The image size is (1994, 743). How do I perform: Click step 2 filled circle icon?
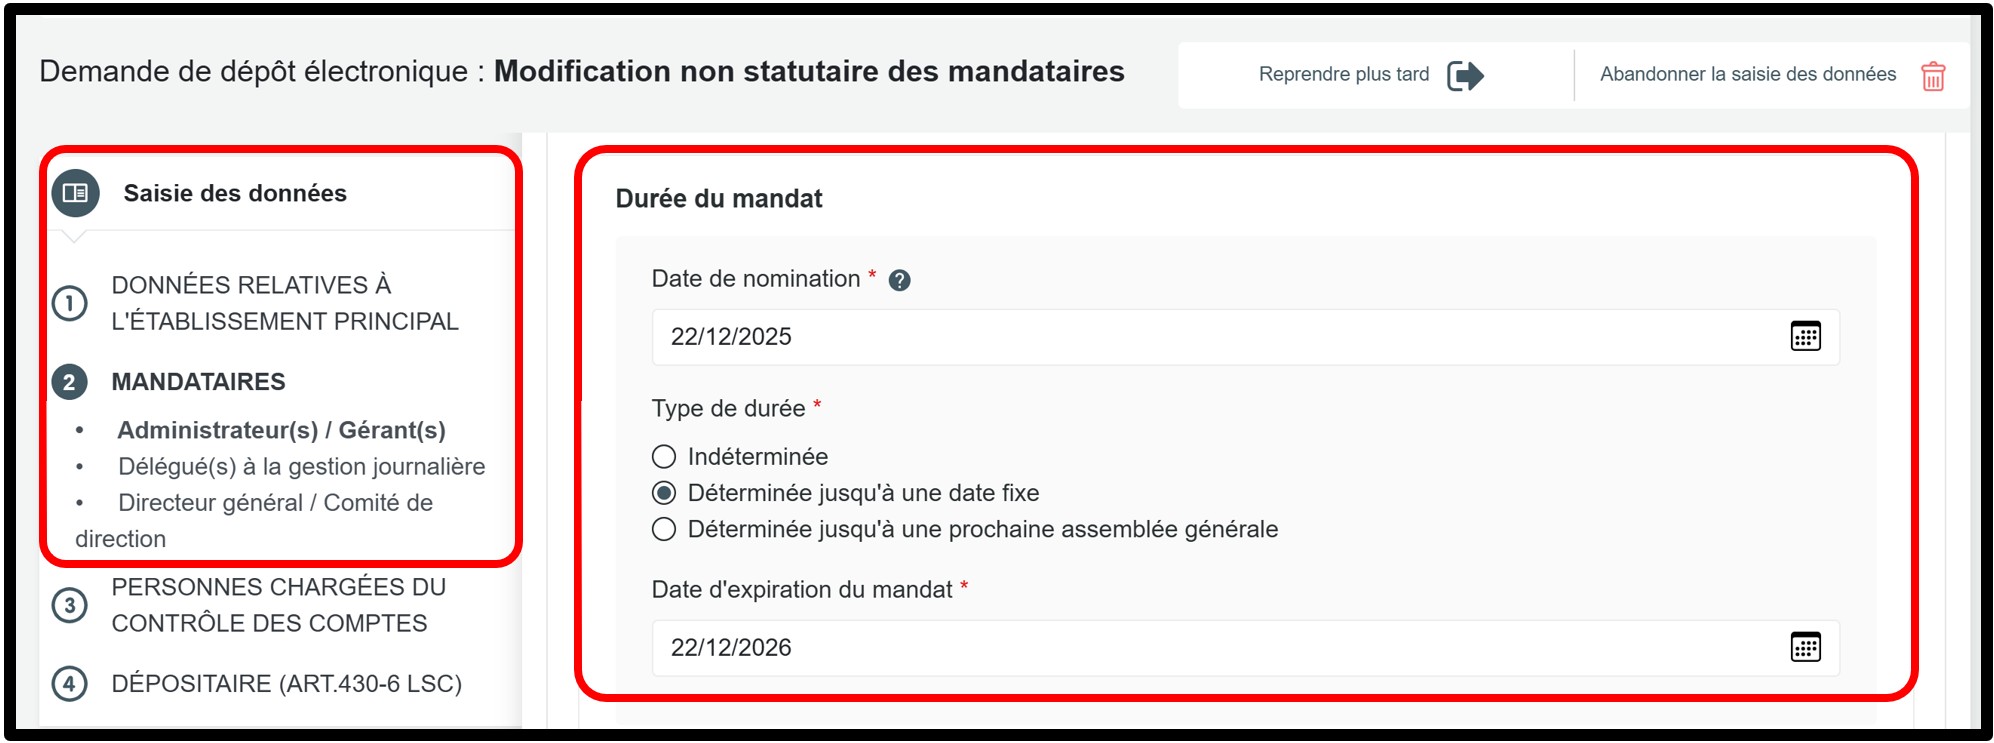point(70,382)
